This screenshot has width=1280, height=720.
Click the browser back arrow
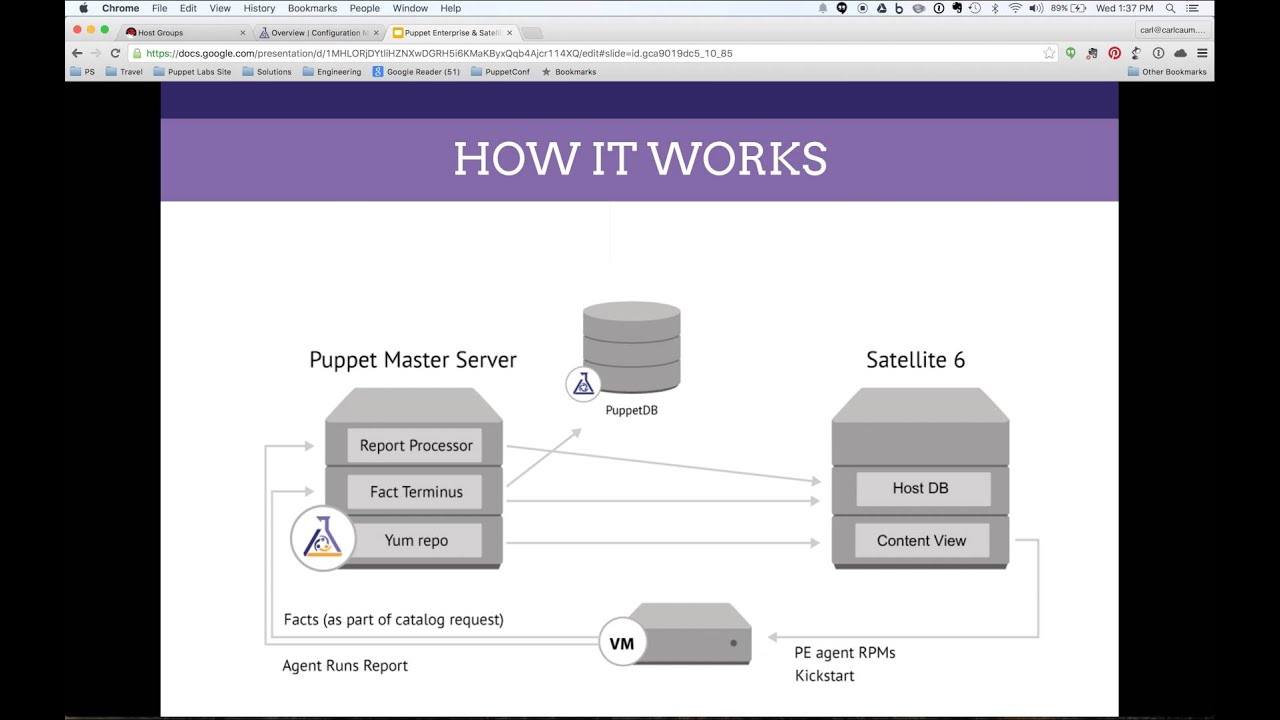point(77,53)
